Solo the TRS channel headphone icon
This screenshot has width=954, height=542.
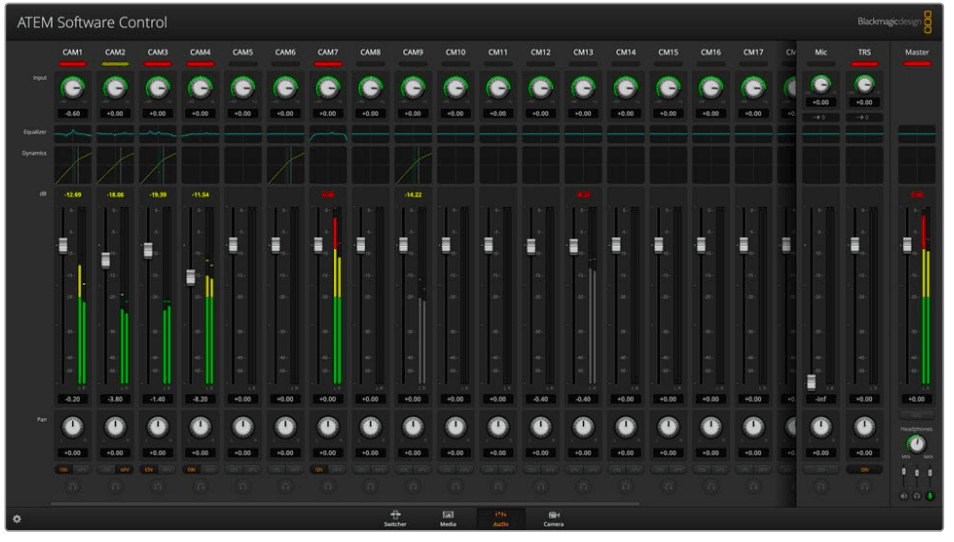click(x=865, y=486)
